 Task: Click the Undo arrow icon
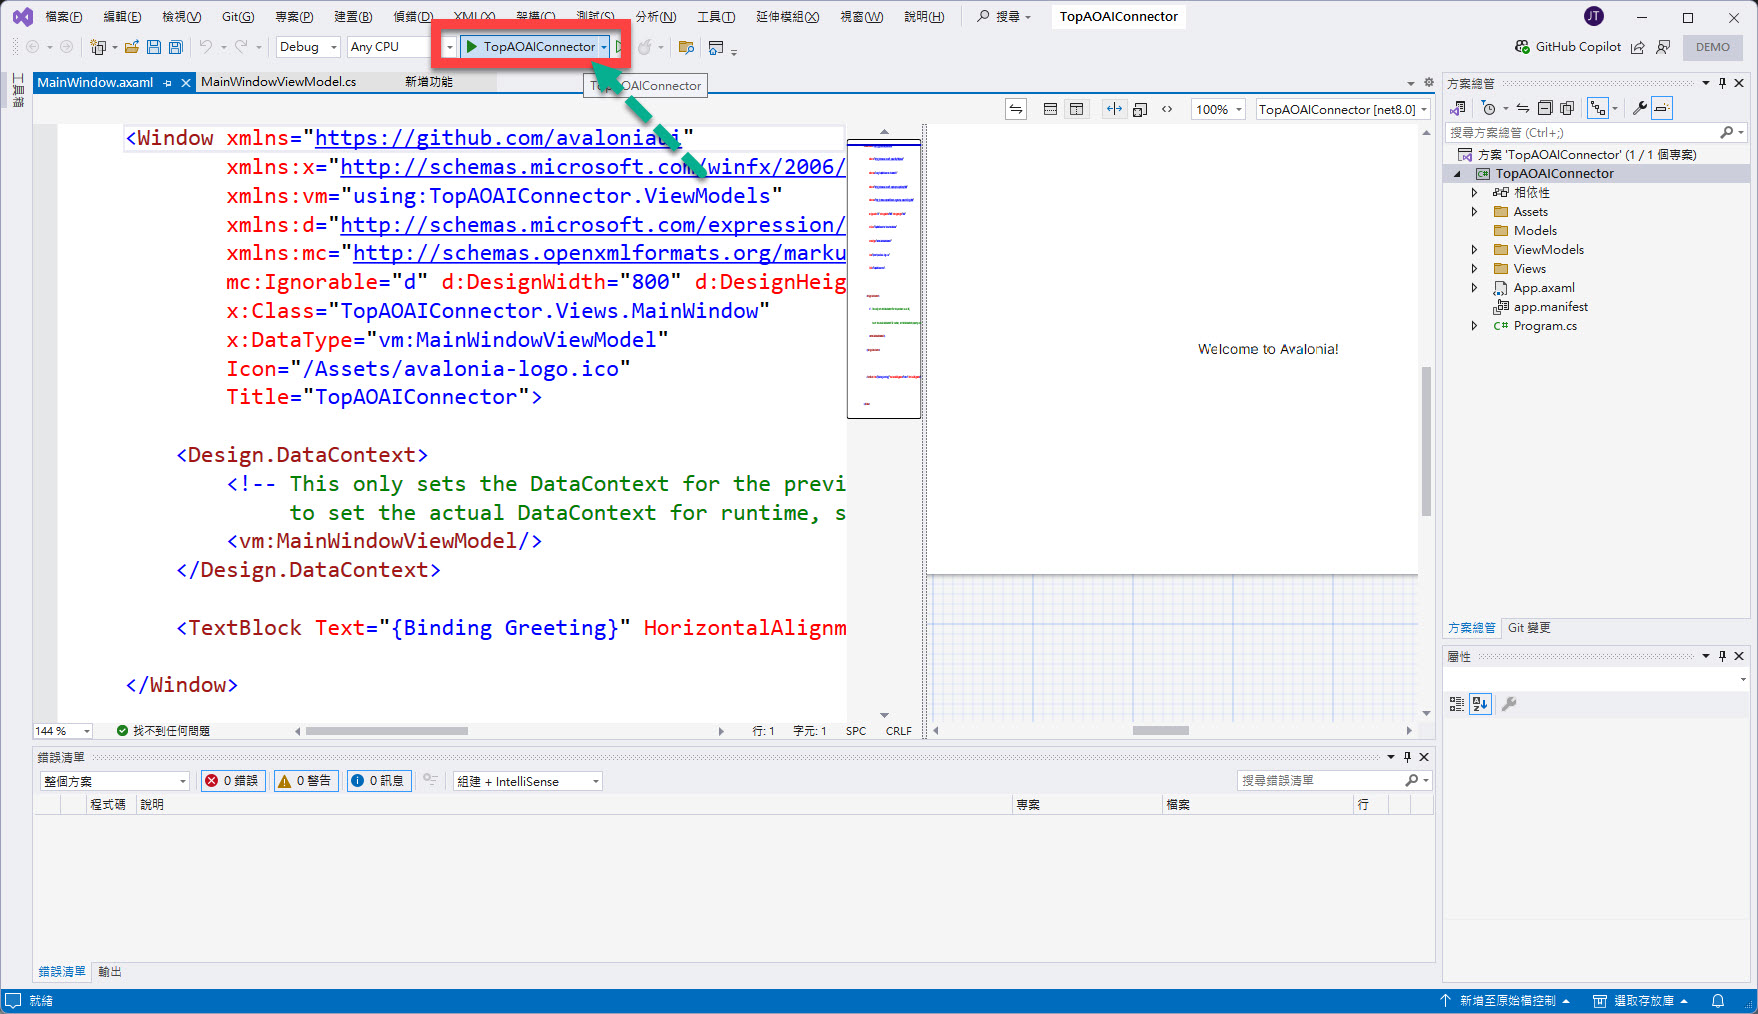[x=206, y=47]
